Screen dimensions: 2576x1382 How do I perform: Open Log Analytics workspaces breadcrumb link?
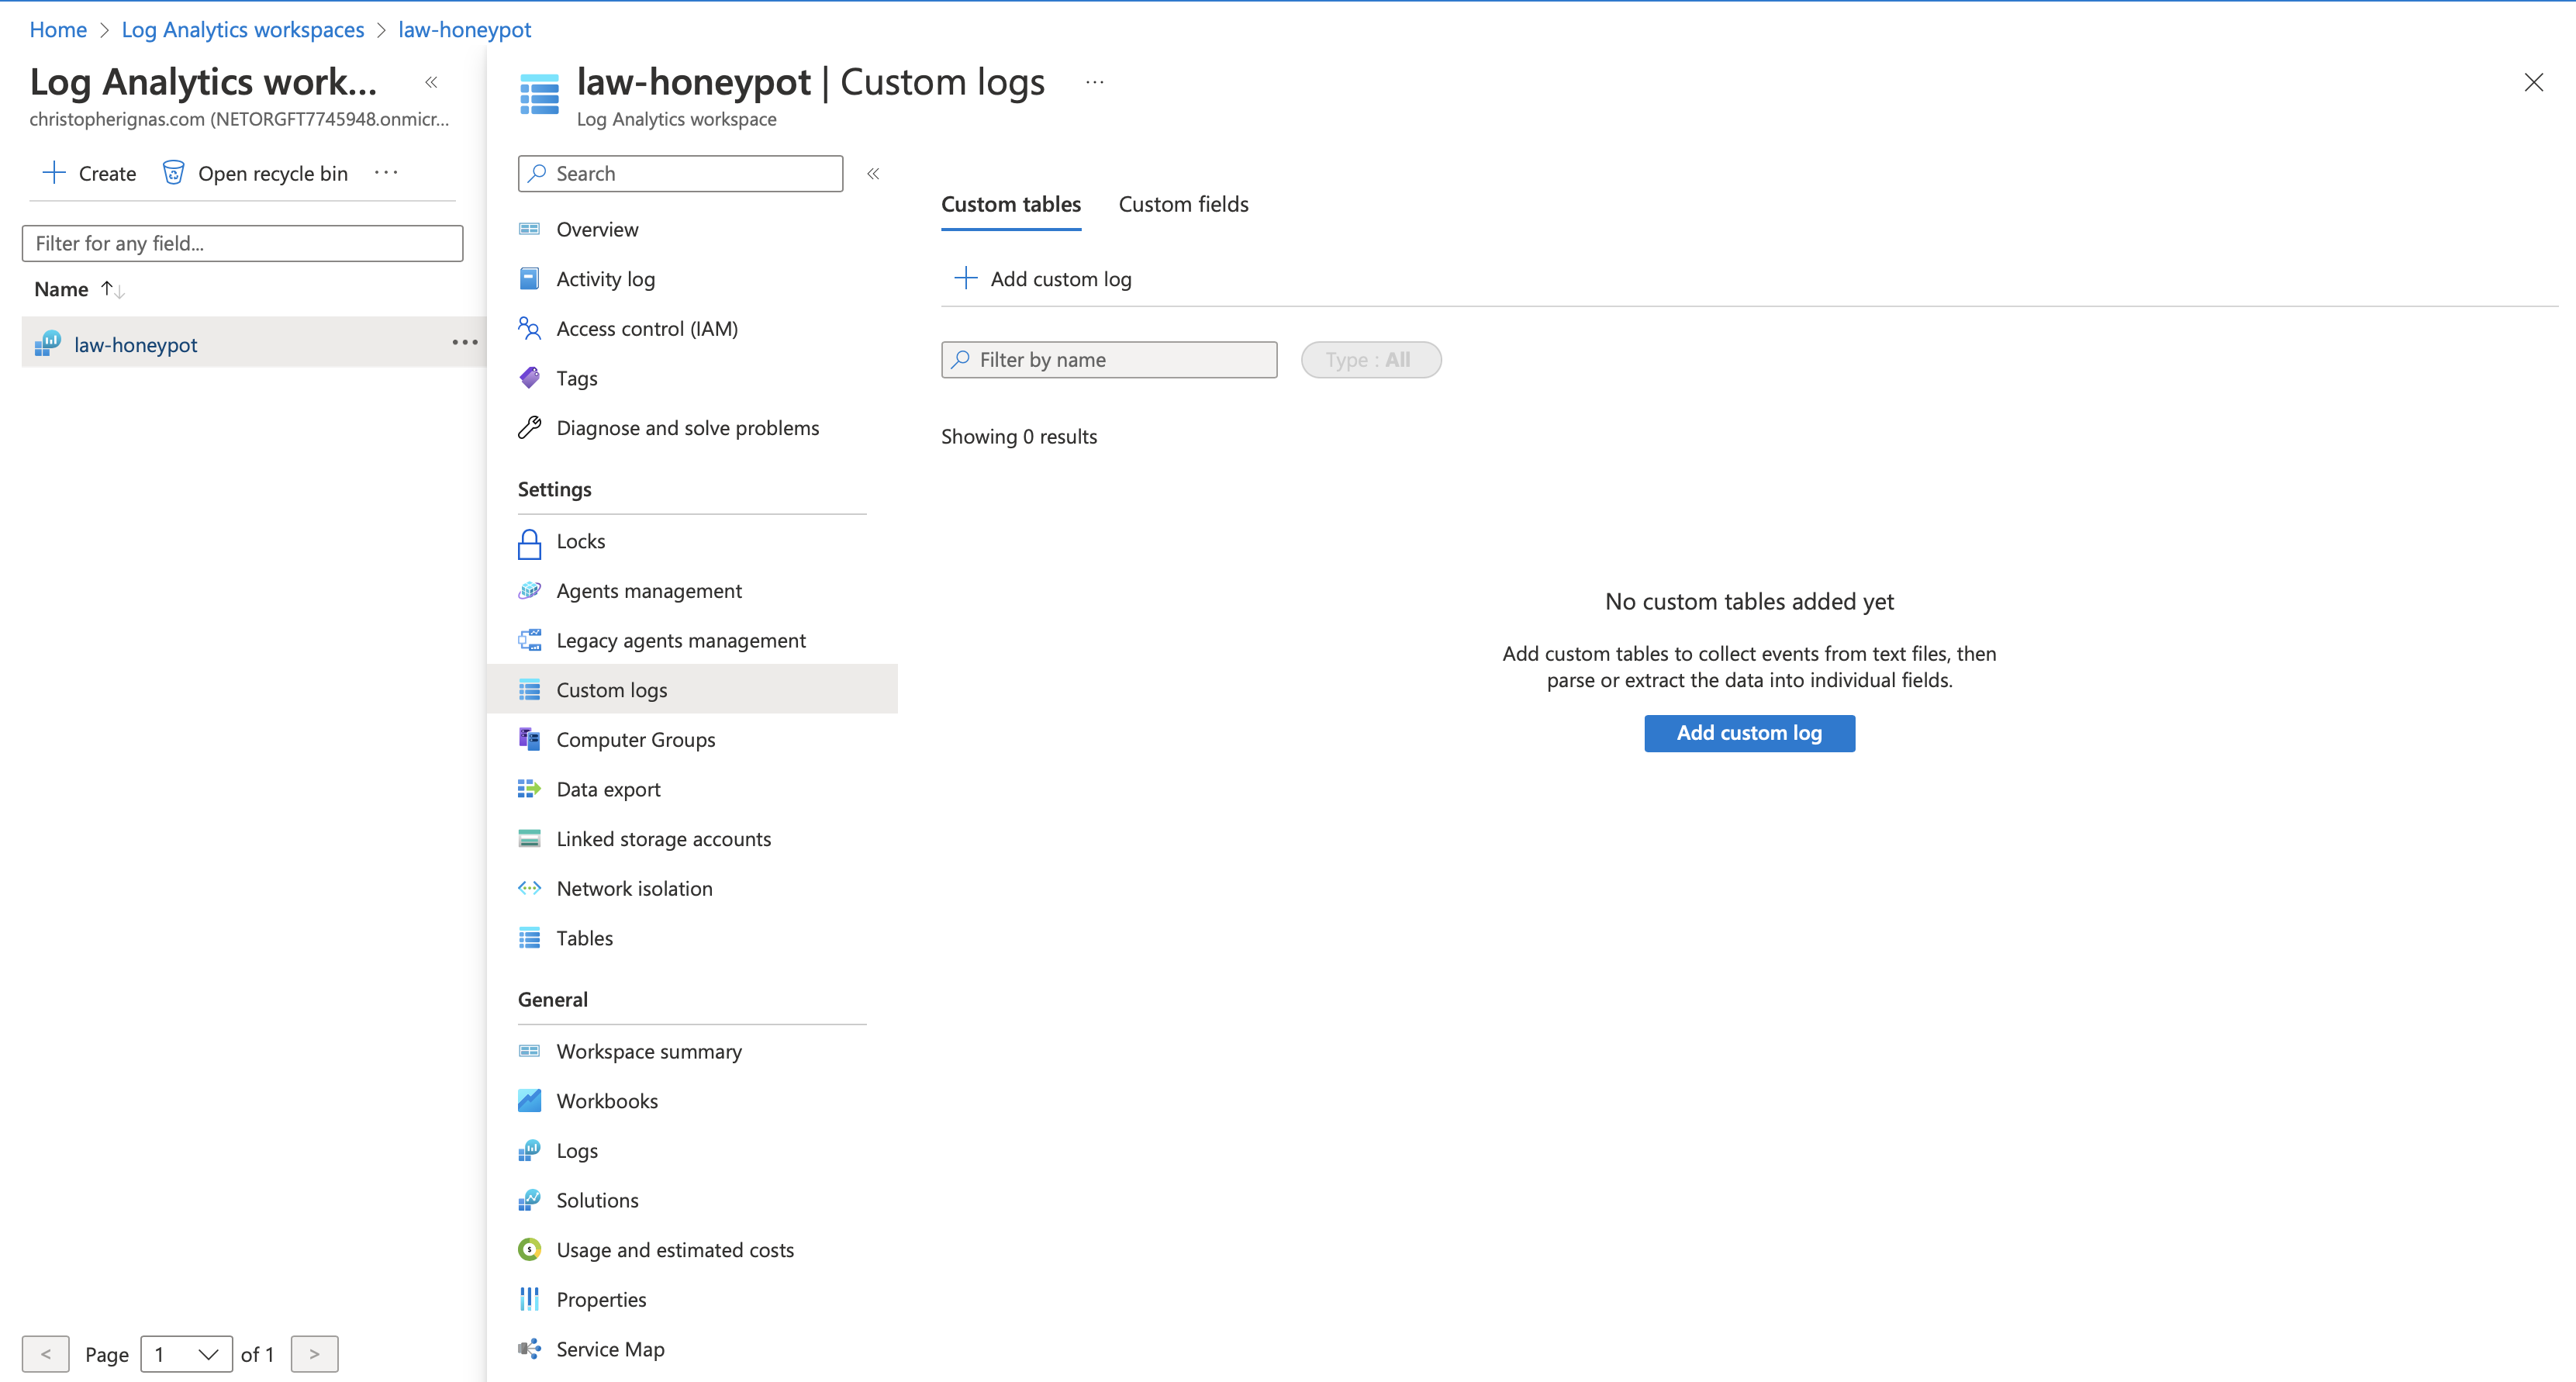tap(243, 30)
